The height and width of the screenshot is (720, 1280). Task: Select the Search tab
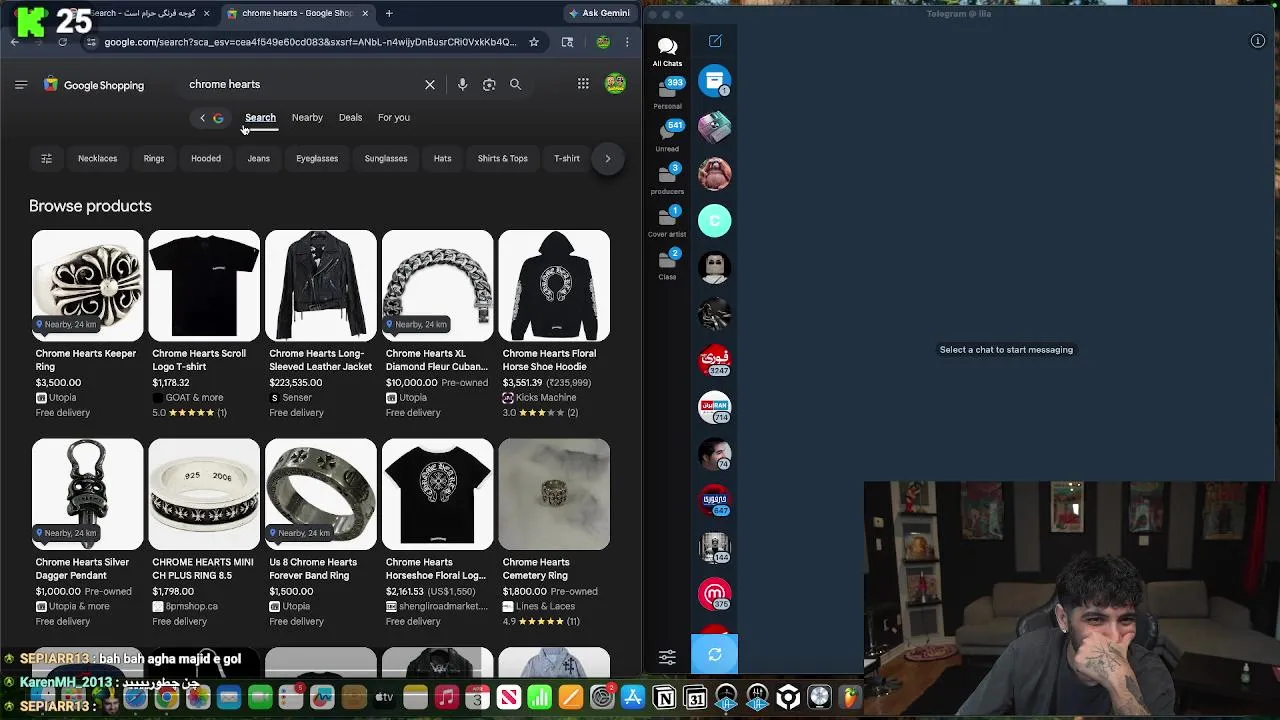point(260,118)
